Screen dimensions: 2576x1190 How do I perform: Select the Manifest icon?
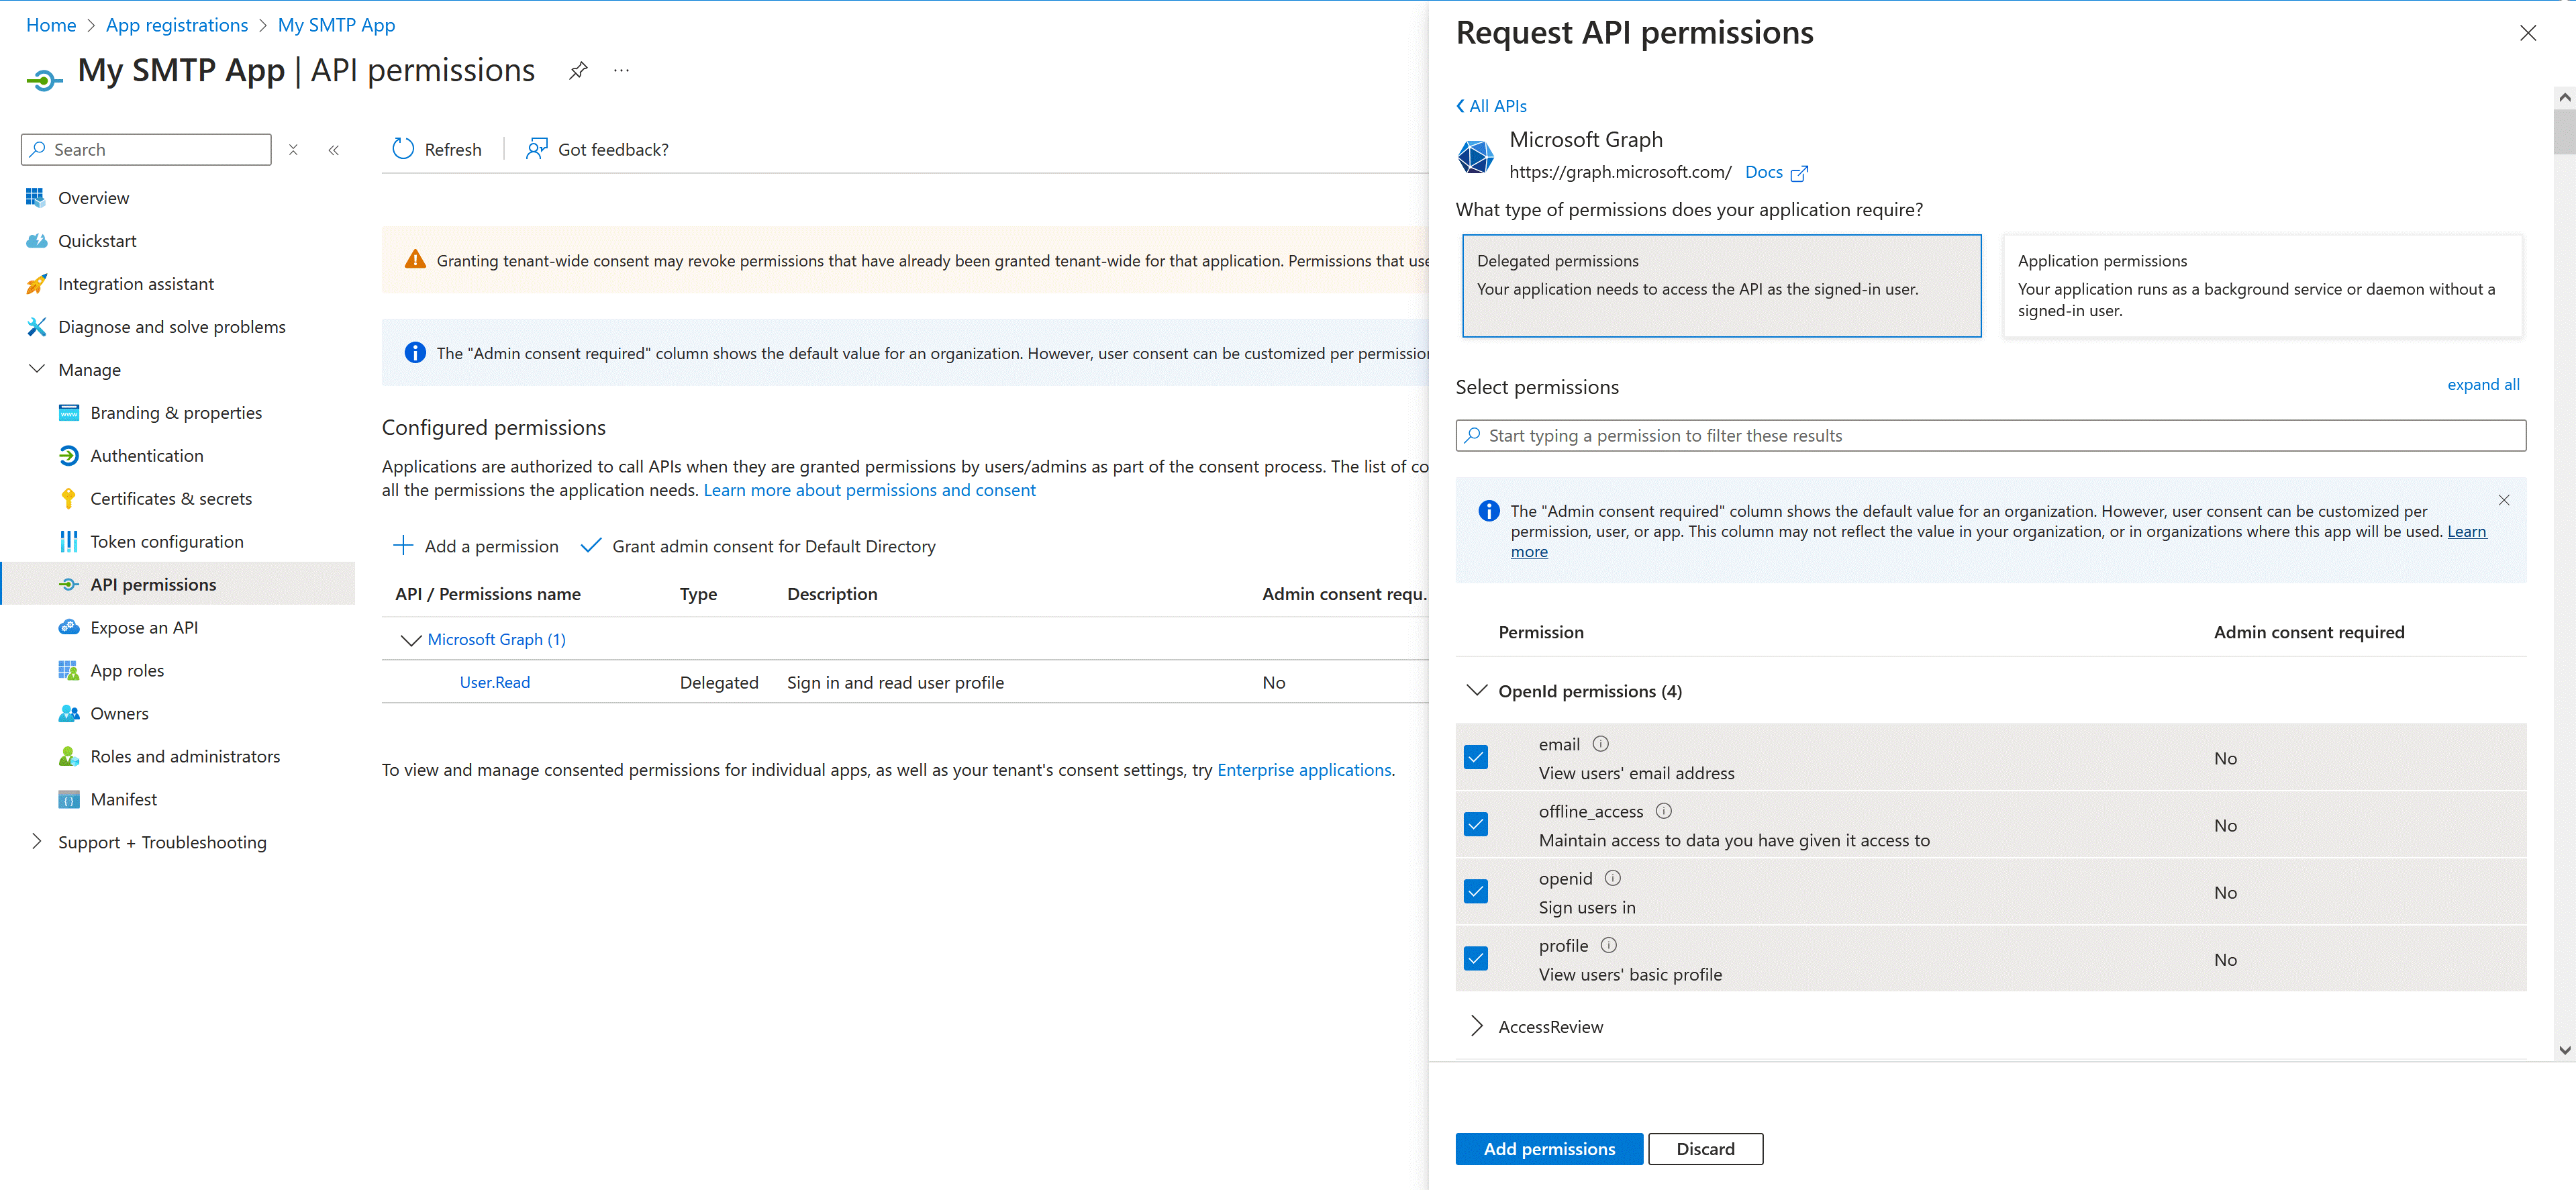click(x=68, y=799)
